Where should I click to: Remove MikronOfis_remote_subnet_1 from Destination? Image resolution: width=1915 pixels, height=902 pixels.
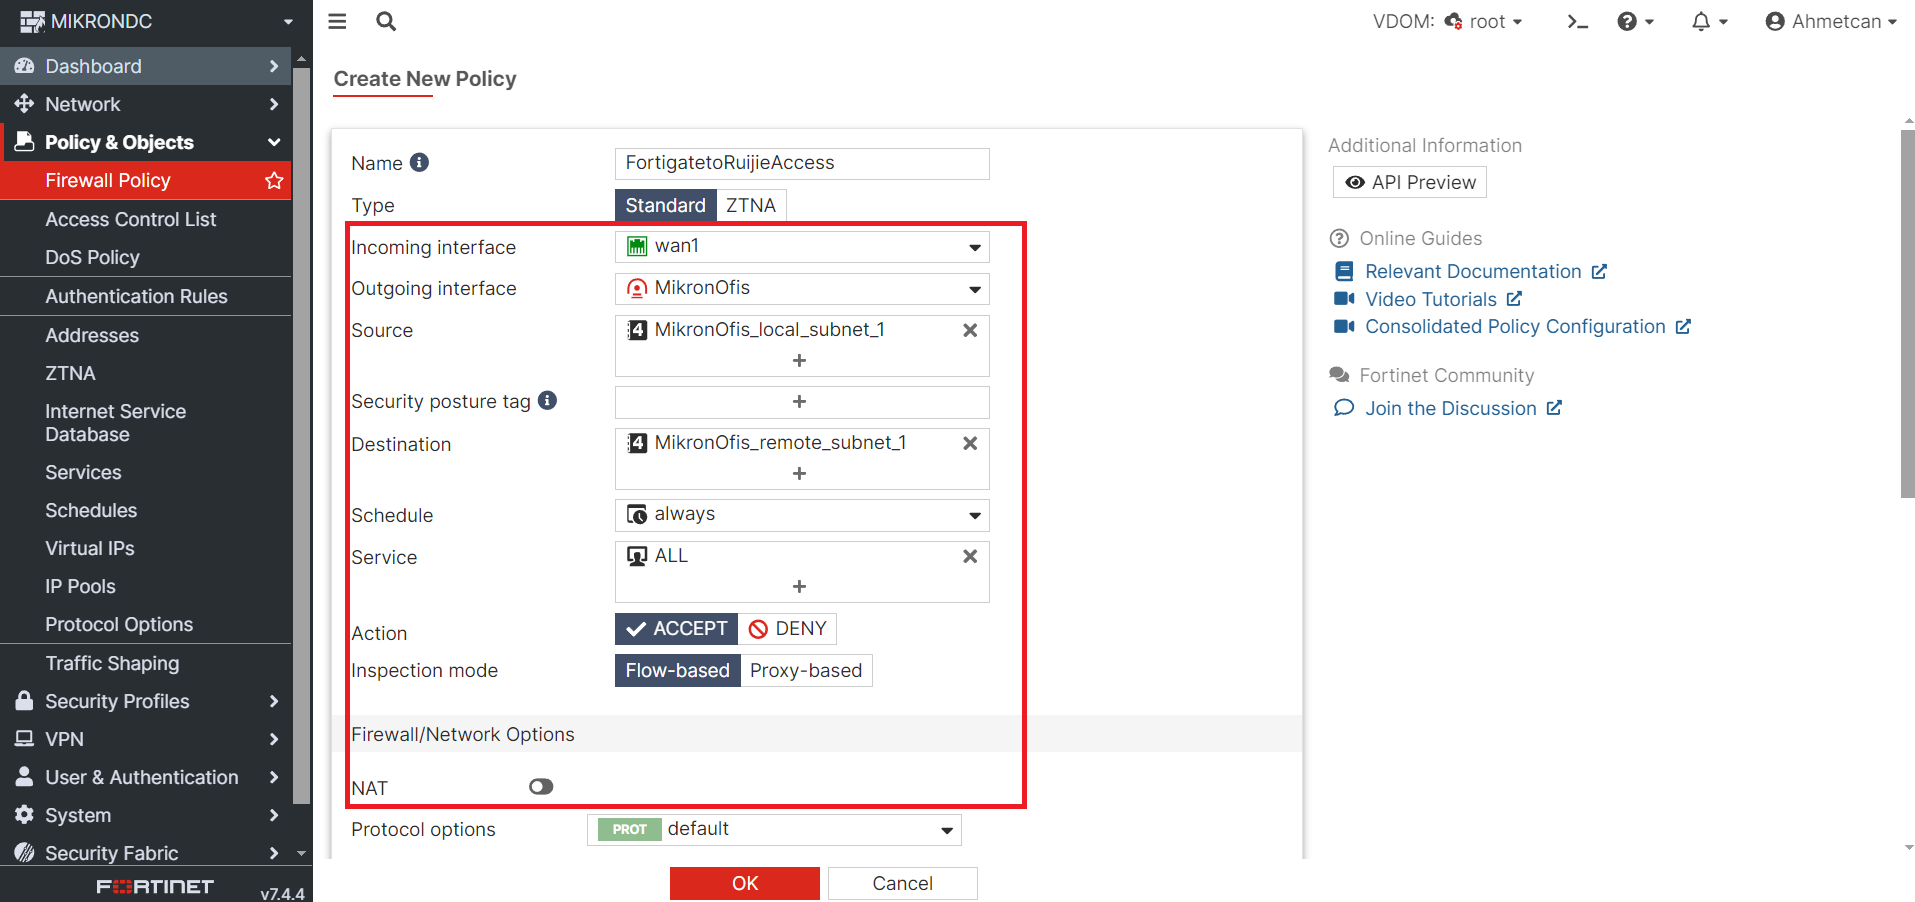(x=970, y=443)
